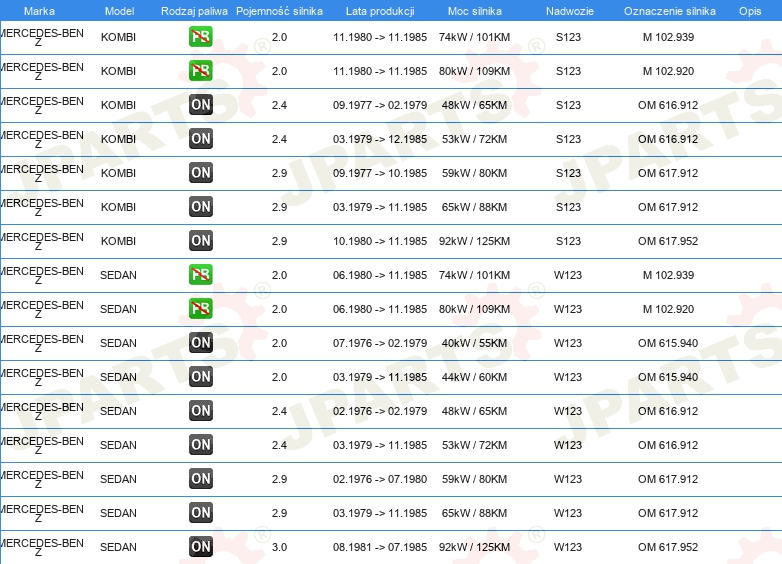Screen dimensions: 782x564
Task: Click the PB fuel icon for SEDAN 80kW / 109KM
Action: [x=200, y=309]
